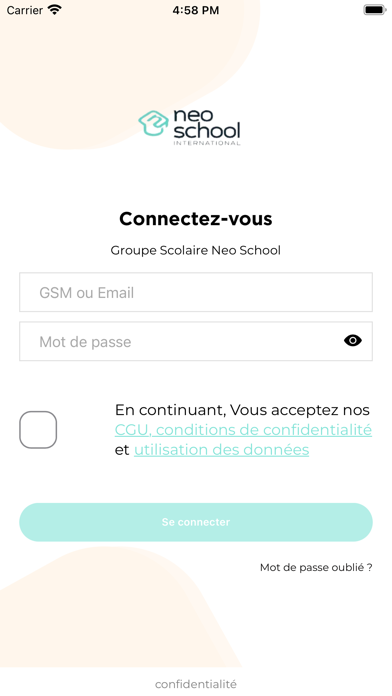Image resolution: width=392 pixels, height=696 pixels.
Task: Click the En continuant, Vous acceptez text
Action: click(242, 410)
